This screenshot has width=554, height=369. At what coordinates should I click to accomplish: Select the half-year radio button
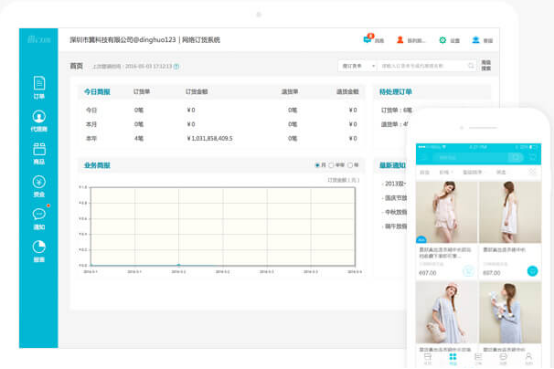pyautogui.click(x=331, y=165)
